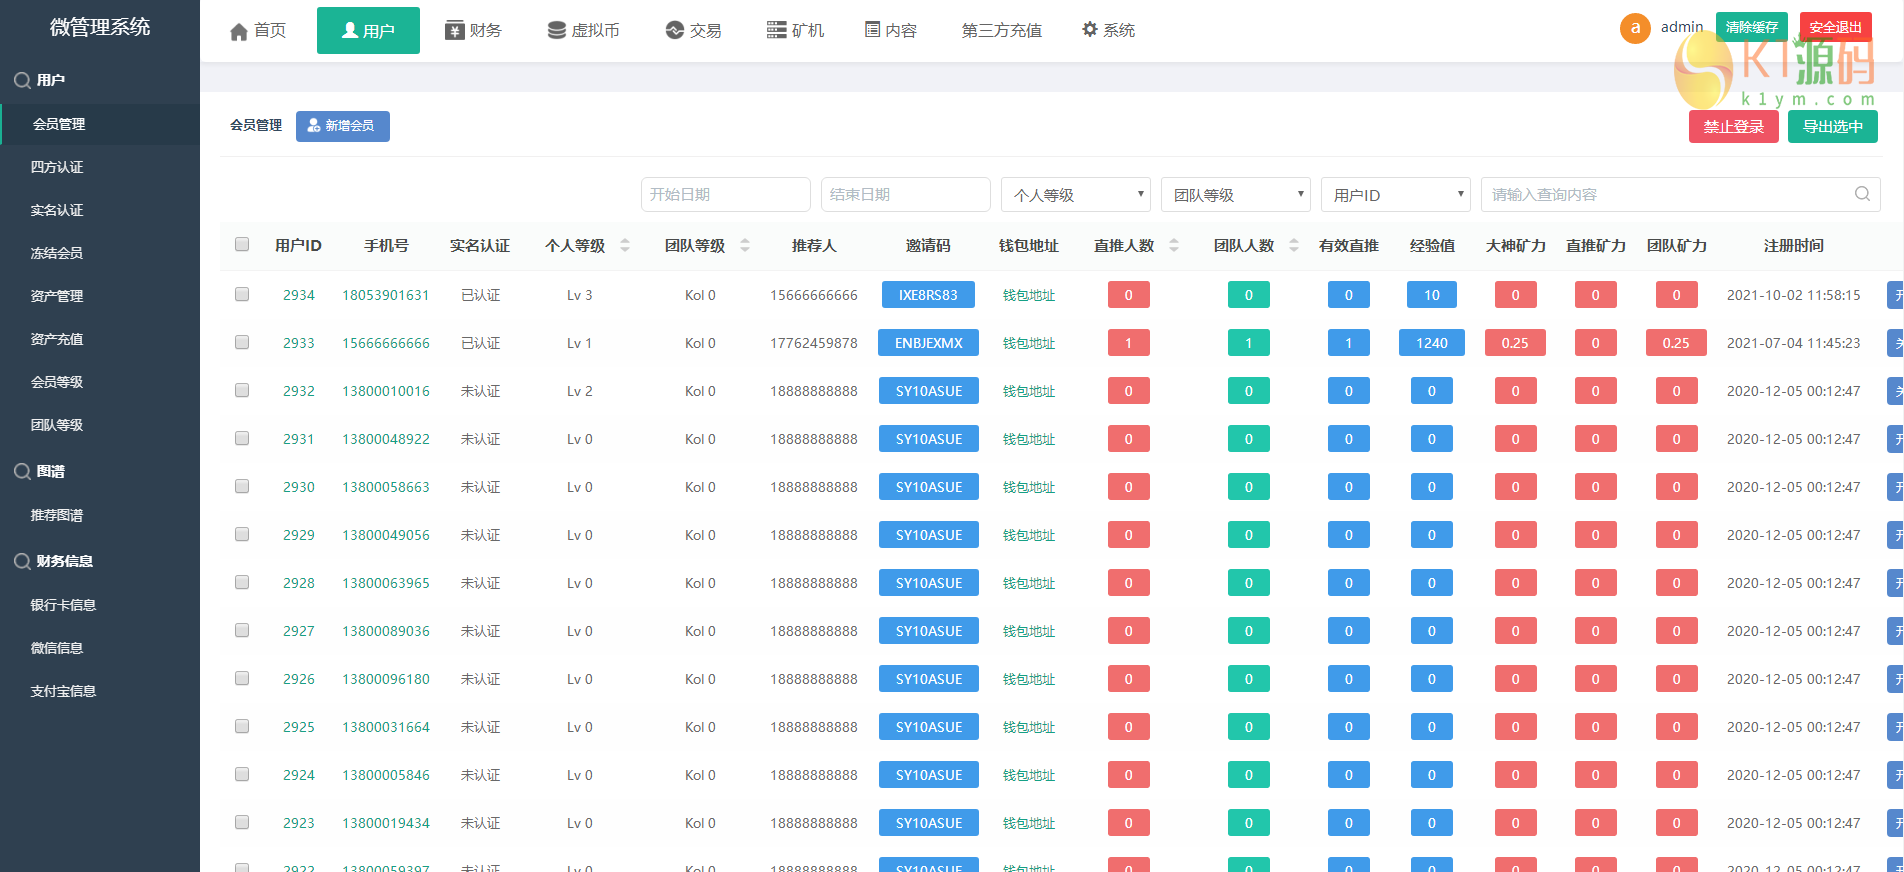The height and width of the screenshot is (872, 1904).
Task: Open user ID 2933 link
Action: point(299,343)
